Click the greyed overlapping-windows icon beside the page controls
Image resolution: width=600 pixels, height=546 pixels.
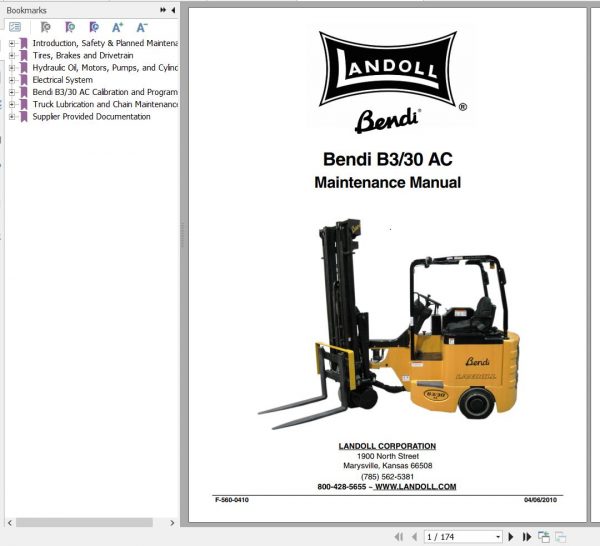click(x=560, y=537)
